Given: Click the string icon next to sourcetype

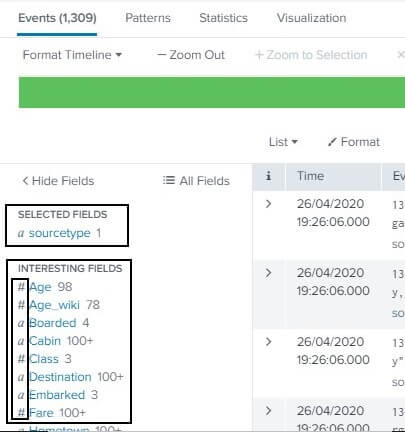Looking at the screenshot, I should [x=21, y=233].
